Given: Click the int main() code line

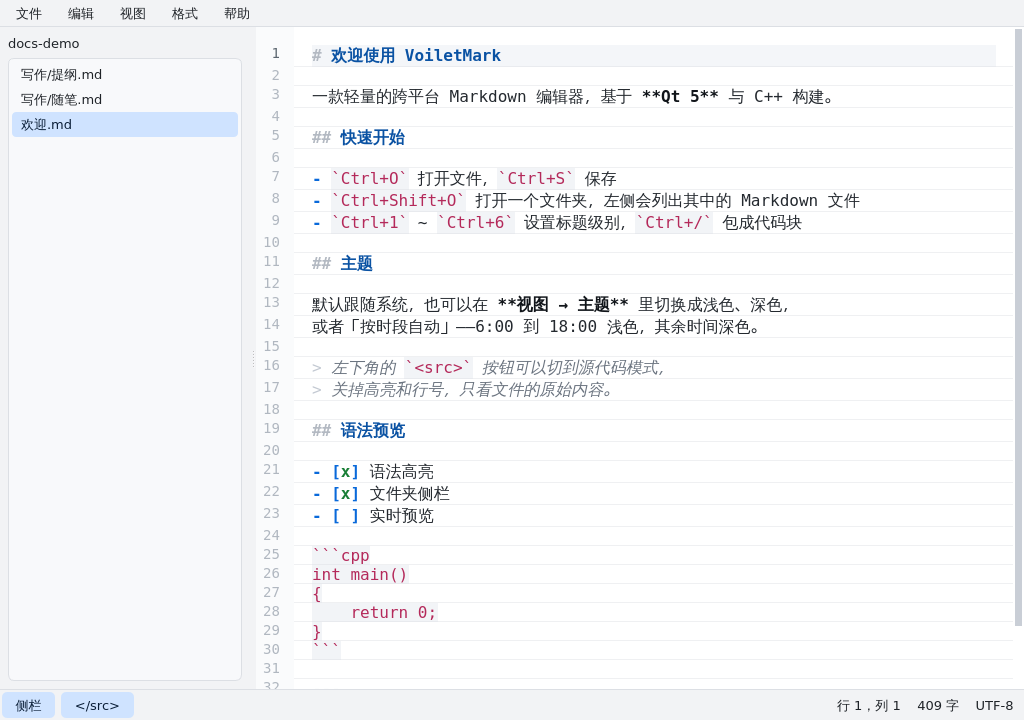Looking at the screenshot, I should pyautogui.click(x=360, y=575).
